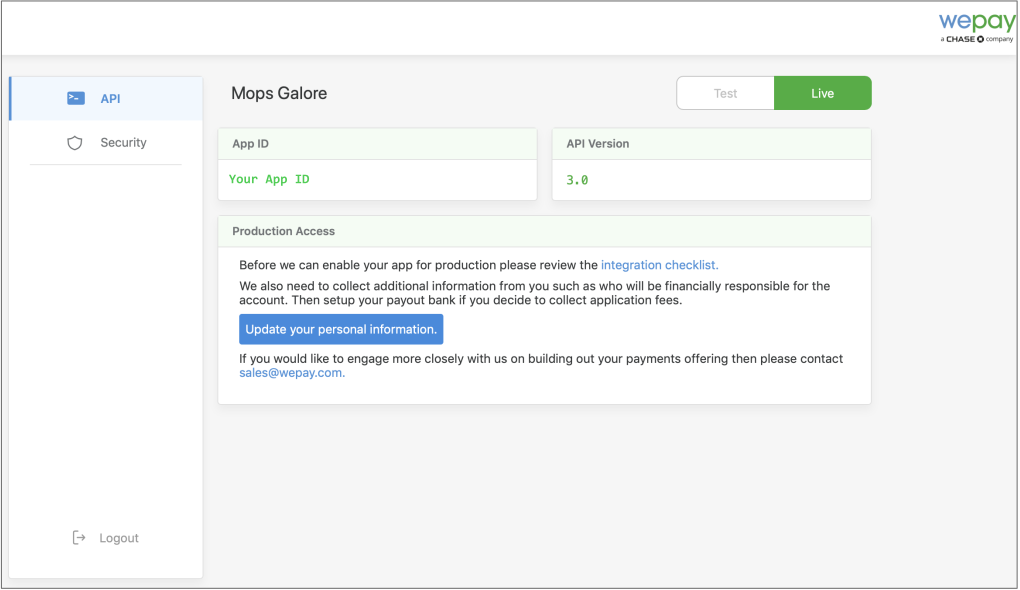Viewport: 1020px width, 590px height.
Task: Click the Logout door-arrow icon
Action: coord(80,538)
